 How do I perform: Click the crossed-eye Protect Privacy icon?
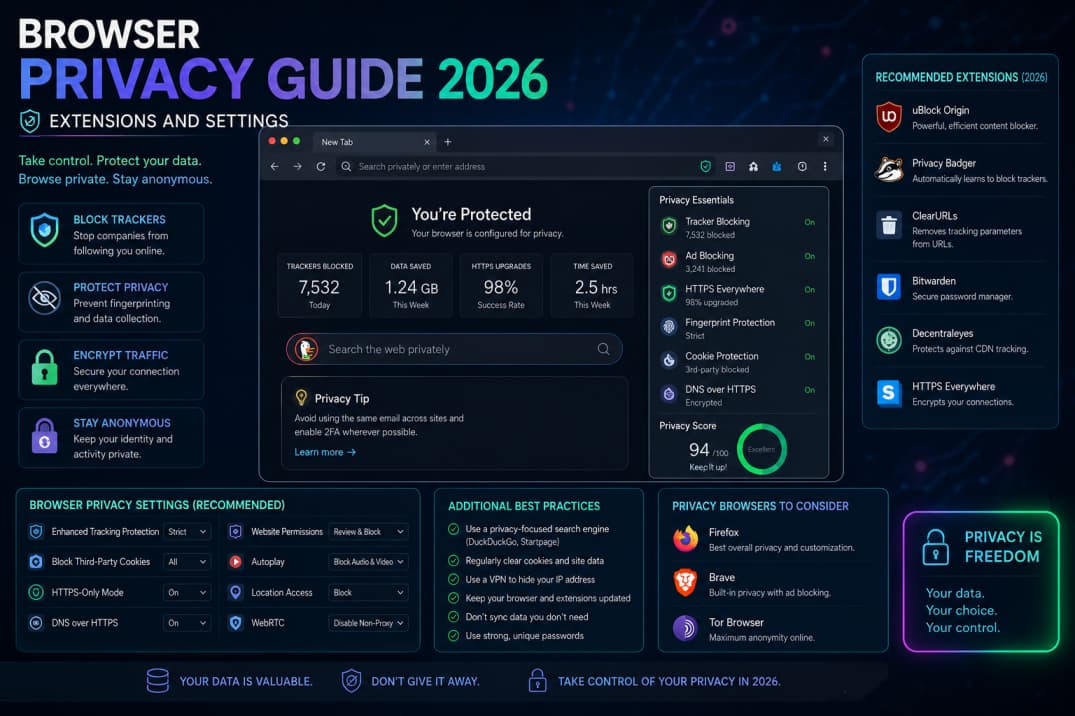45,298
